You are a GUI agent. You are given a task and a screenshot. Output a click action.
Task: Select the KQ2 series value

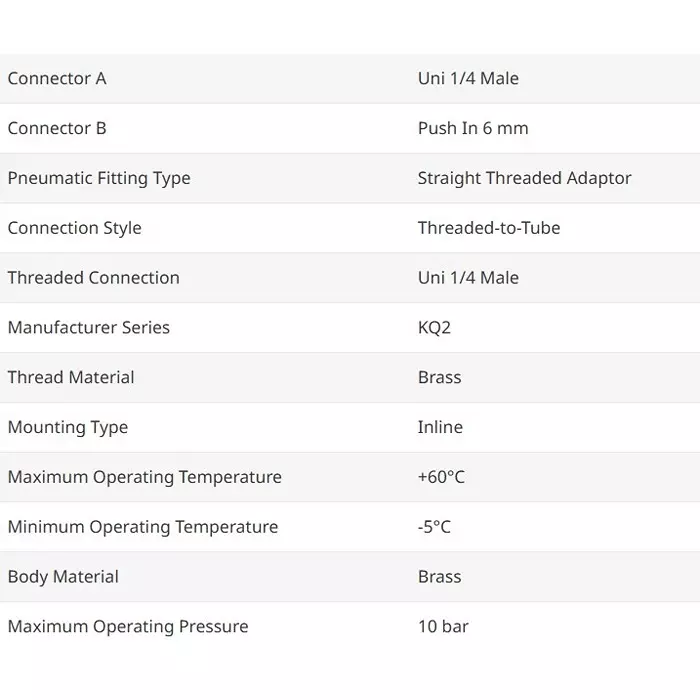click(435, 328)
